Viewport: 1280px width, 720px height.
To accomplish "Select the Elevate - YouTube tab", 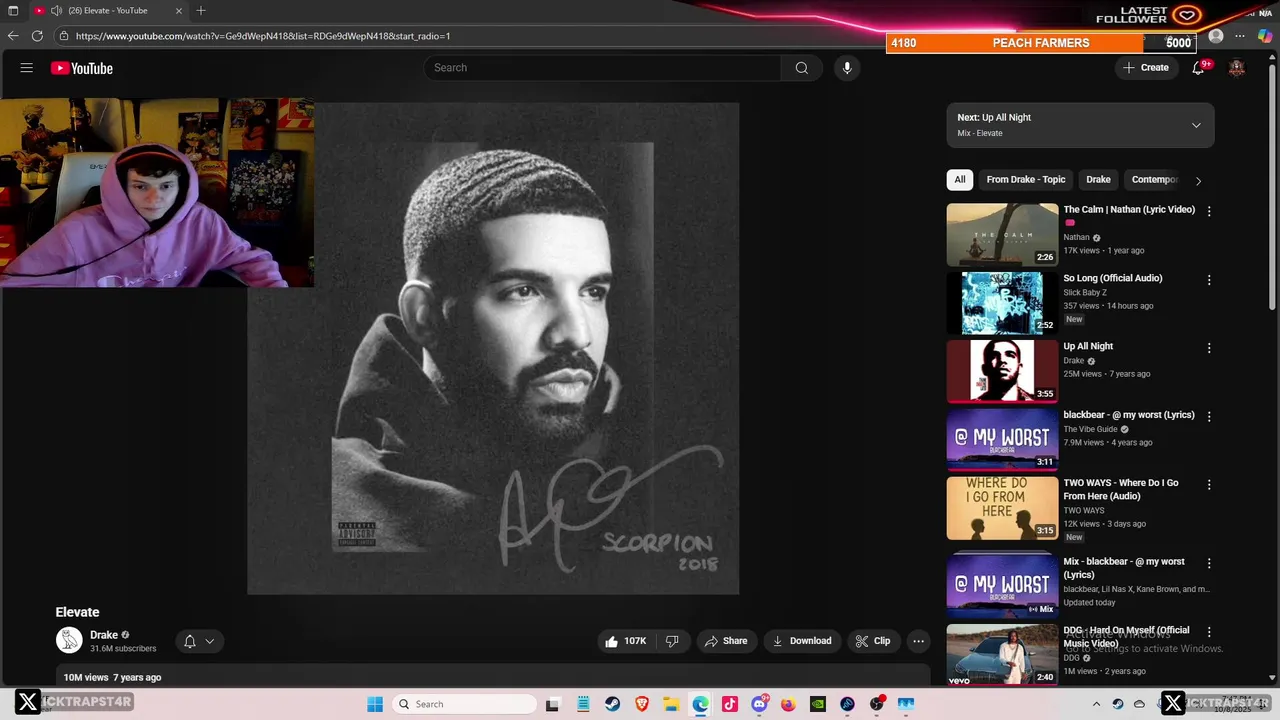I will pos(107,10).
